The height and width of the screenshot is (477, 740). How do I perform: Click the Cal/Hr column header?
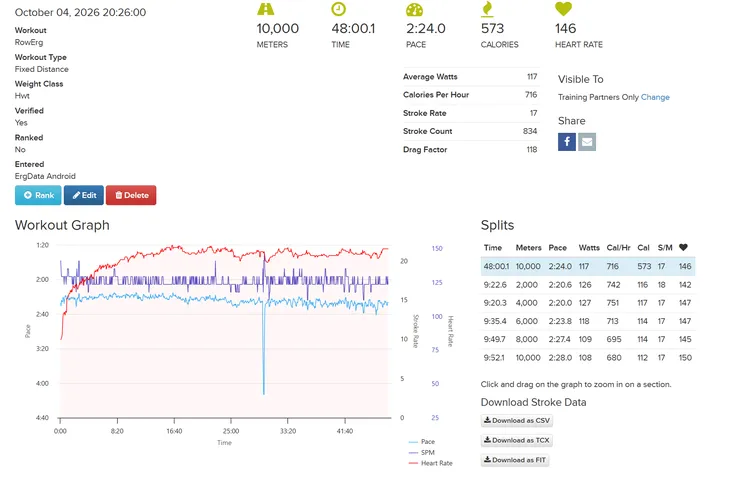(619, 248)
